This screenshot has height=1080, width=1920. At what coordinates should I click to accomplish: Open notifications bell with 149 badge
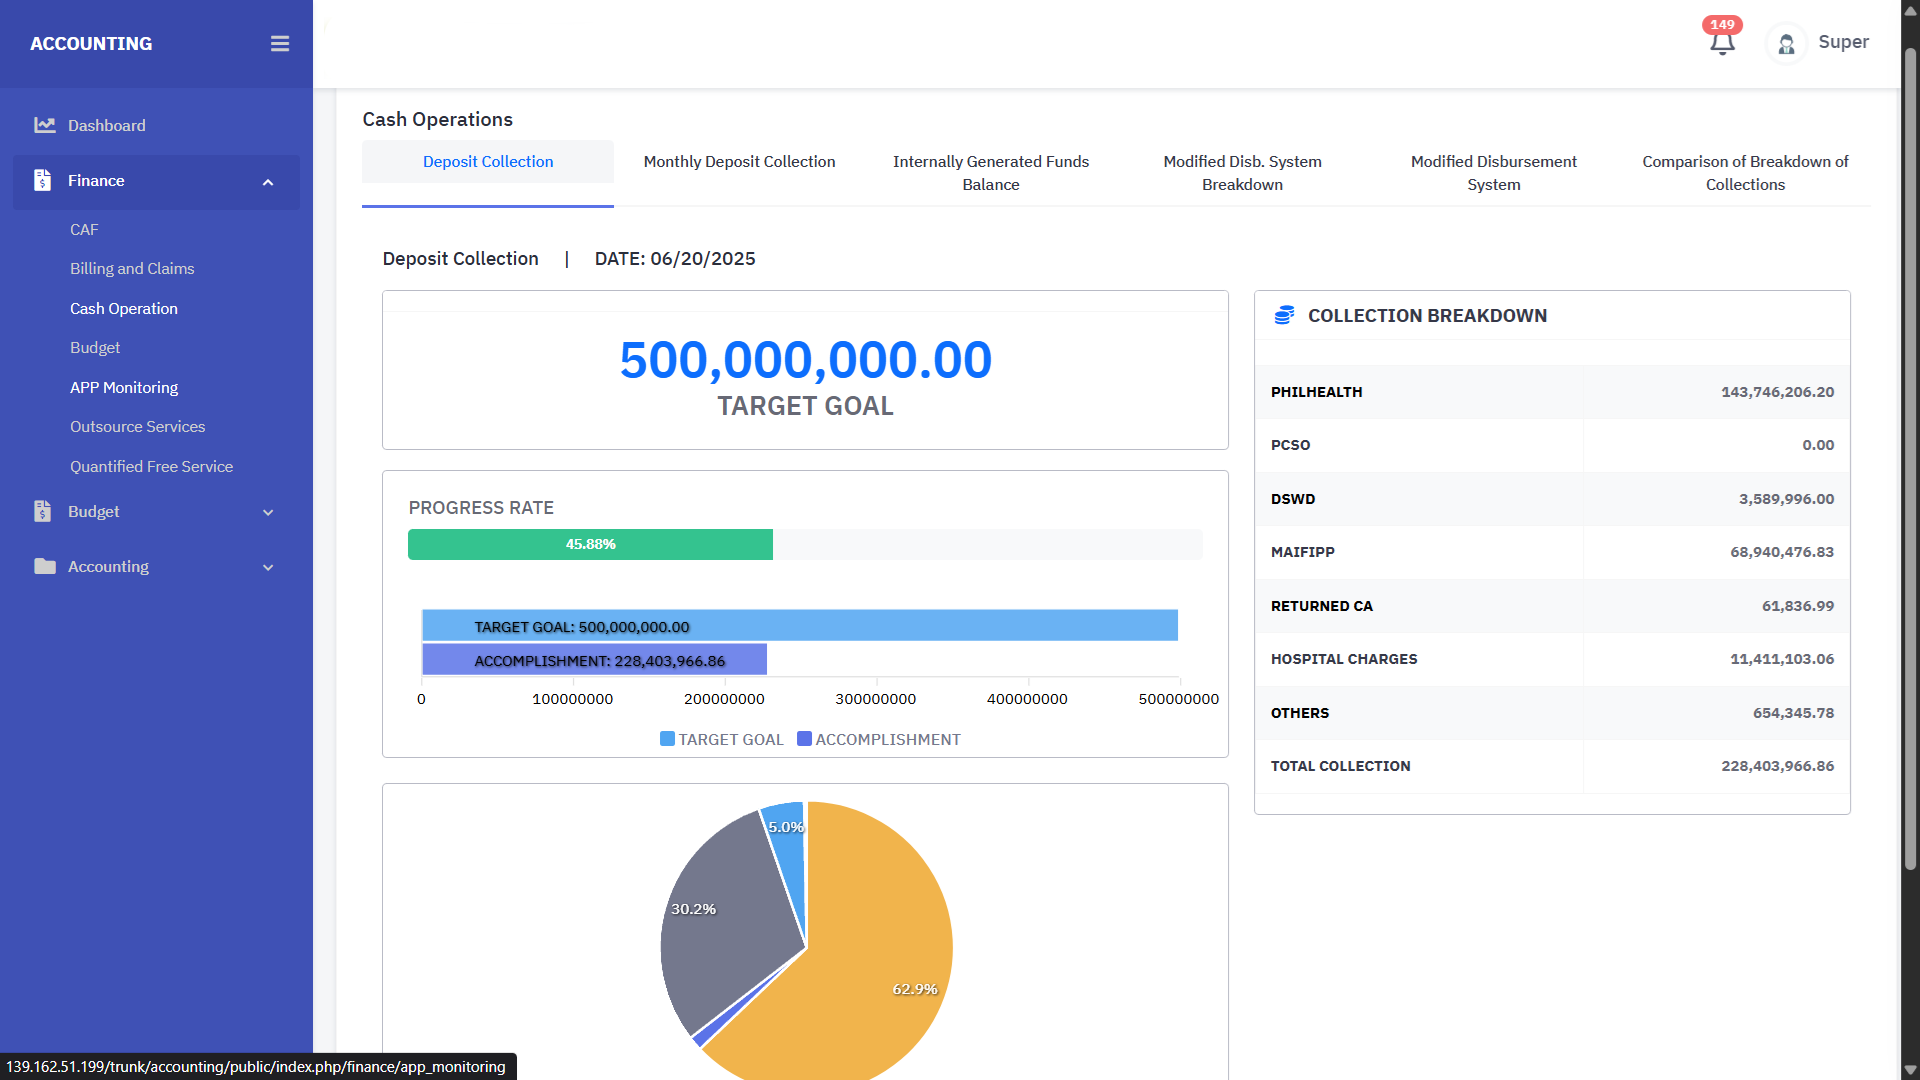coord(1722,42)
